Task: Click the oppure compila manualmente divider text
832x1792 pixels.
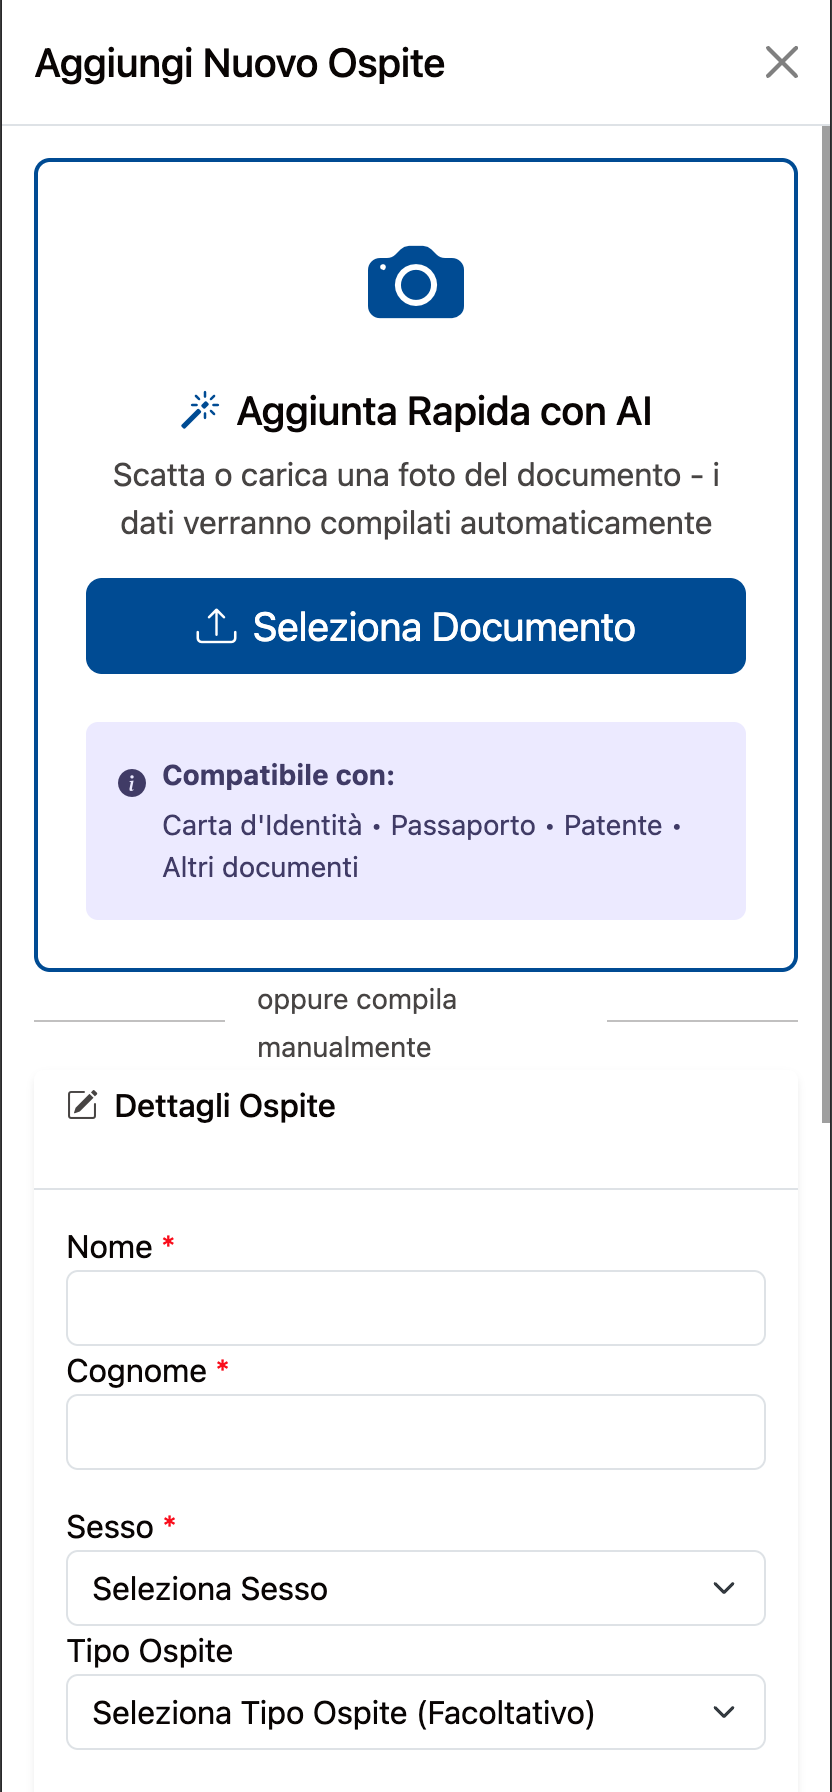Action: click(x=356, y=1022)
